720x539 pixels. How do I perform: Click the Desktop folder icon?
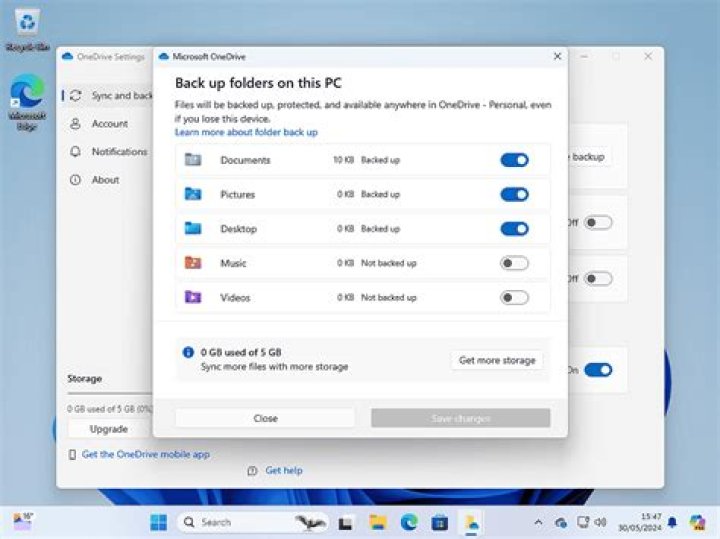(x=193, y=228)
